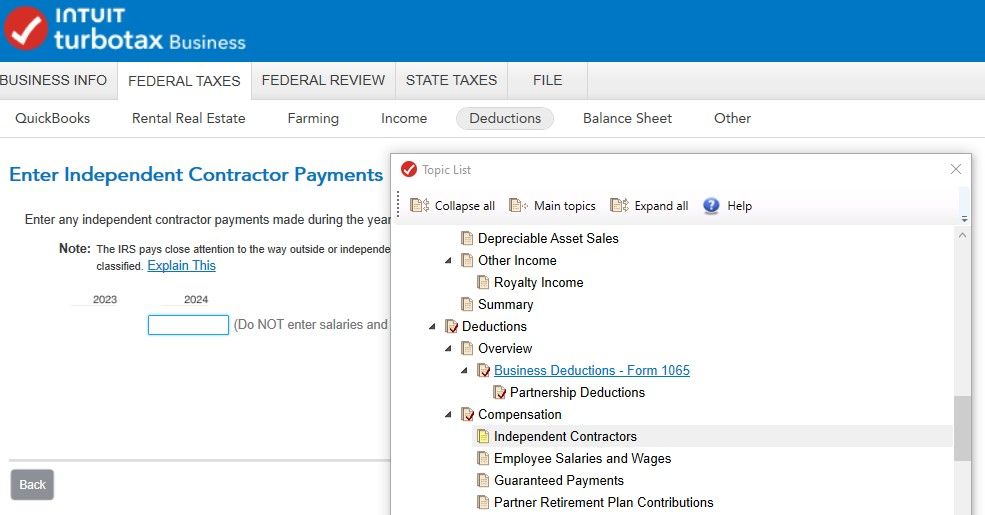This screenshot has height=515, width=985.
Task: Open the blue Help question icon
Action: click(x=711, y=205)
